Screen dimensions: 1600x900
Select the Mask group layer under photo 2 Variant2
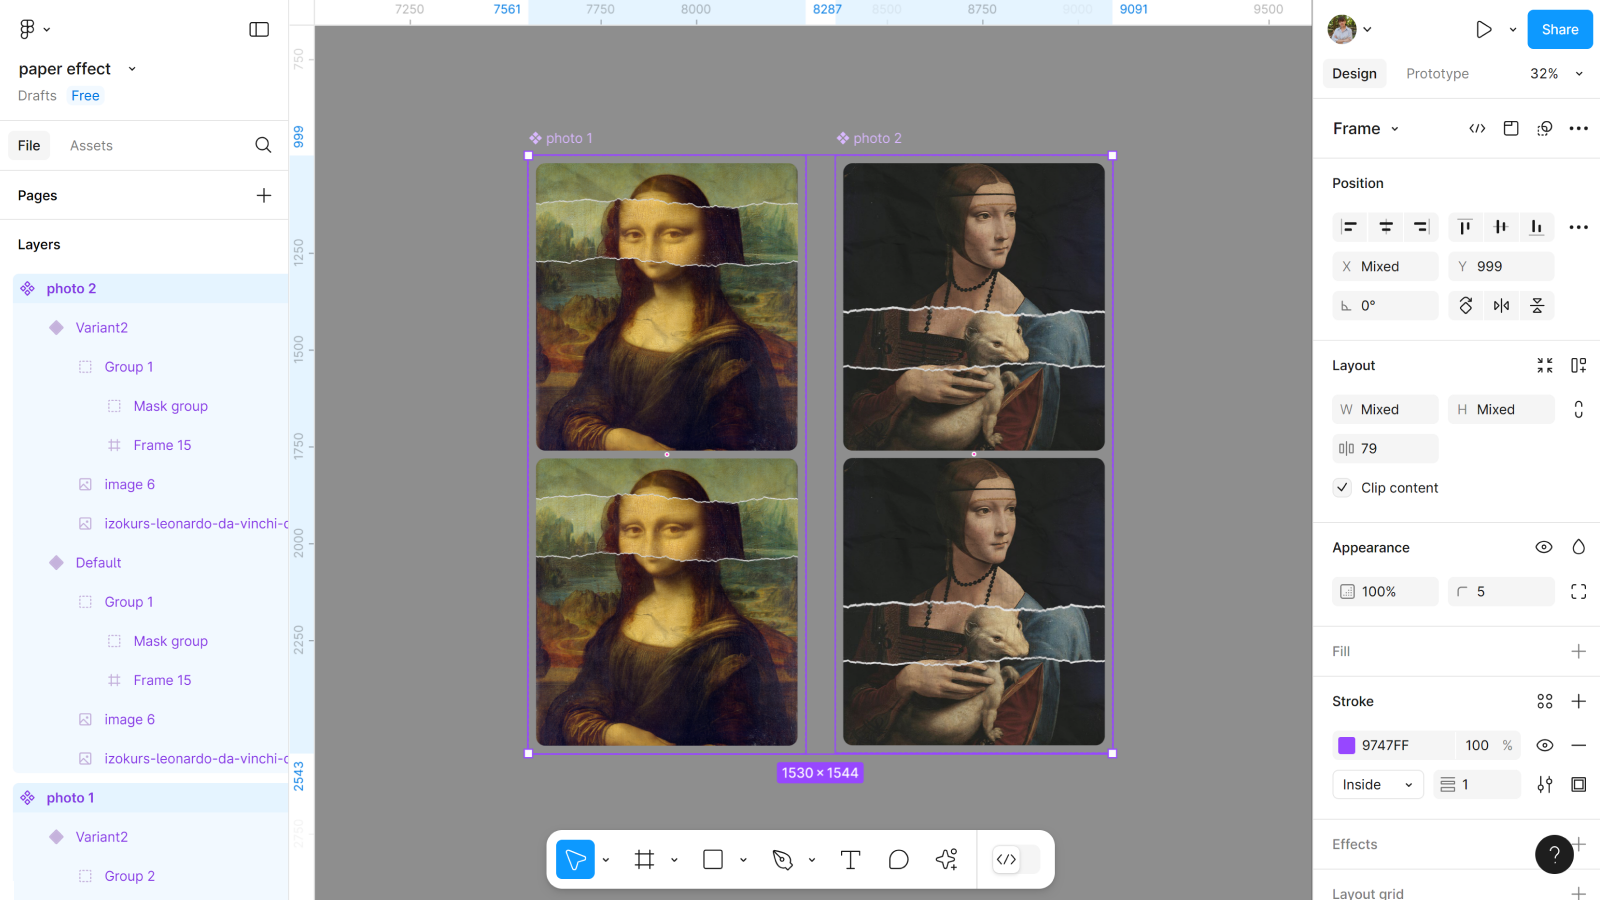pos(170,406)
